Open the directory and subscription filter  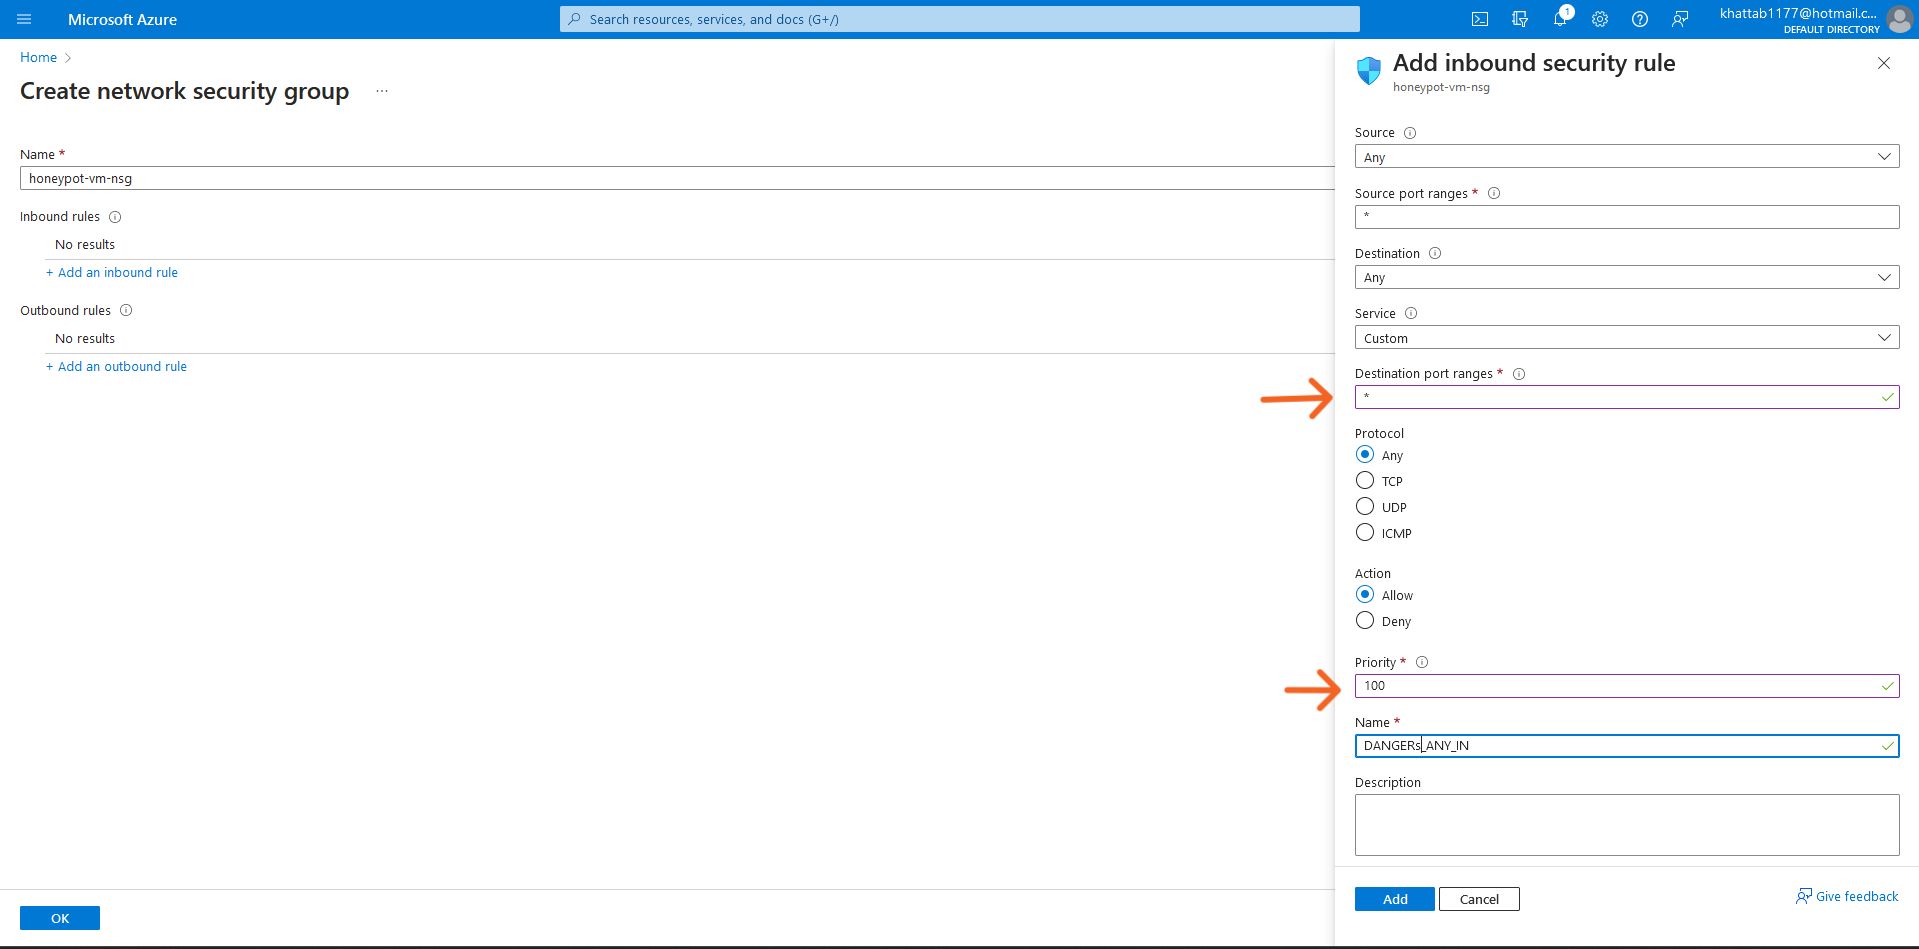click(1520, 19)
